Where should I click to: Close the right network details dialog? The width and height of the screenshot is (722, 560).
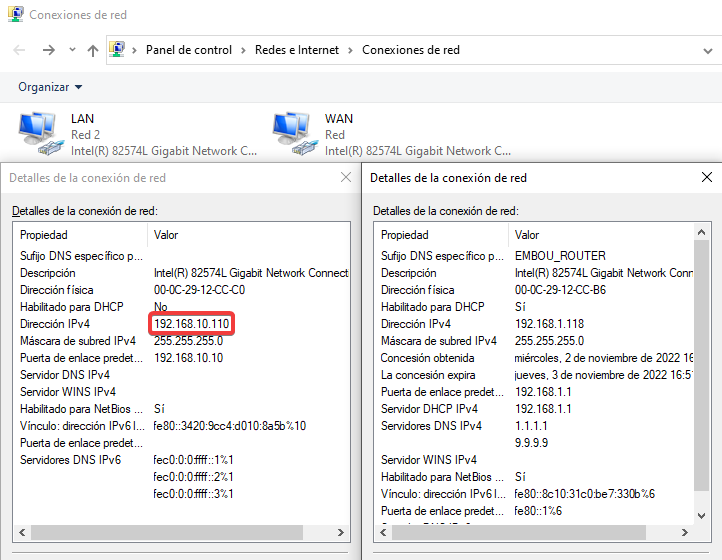[707, 177]
